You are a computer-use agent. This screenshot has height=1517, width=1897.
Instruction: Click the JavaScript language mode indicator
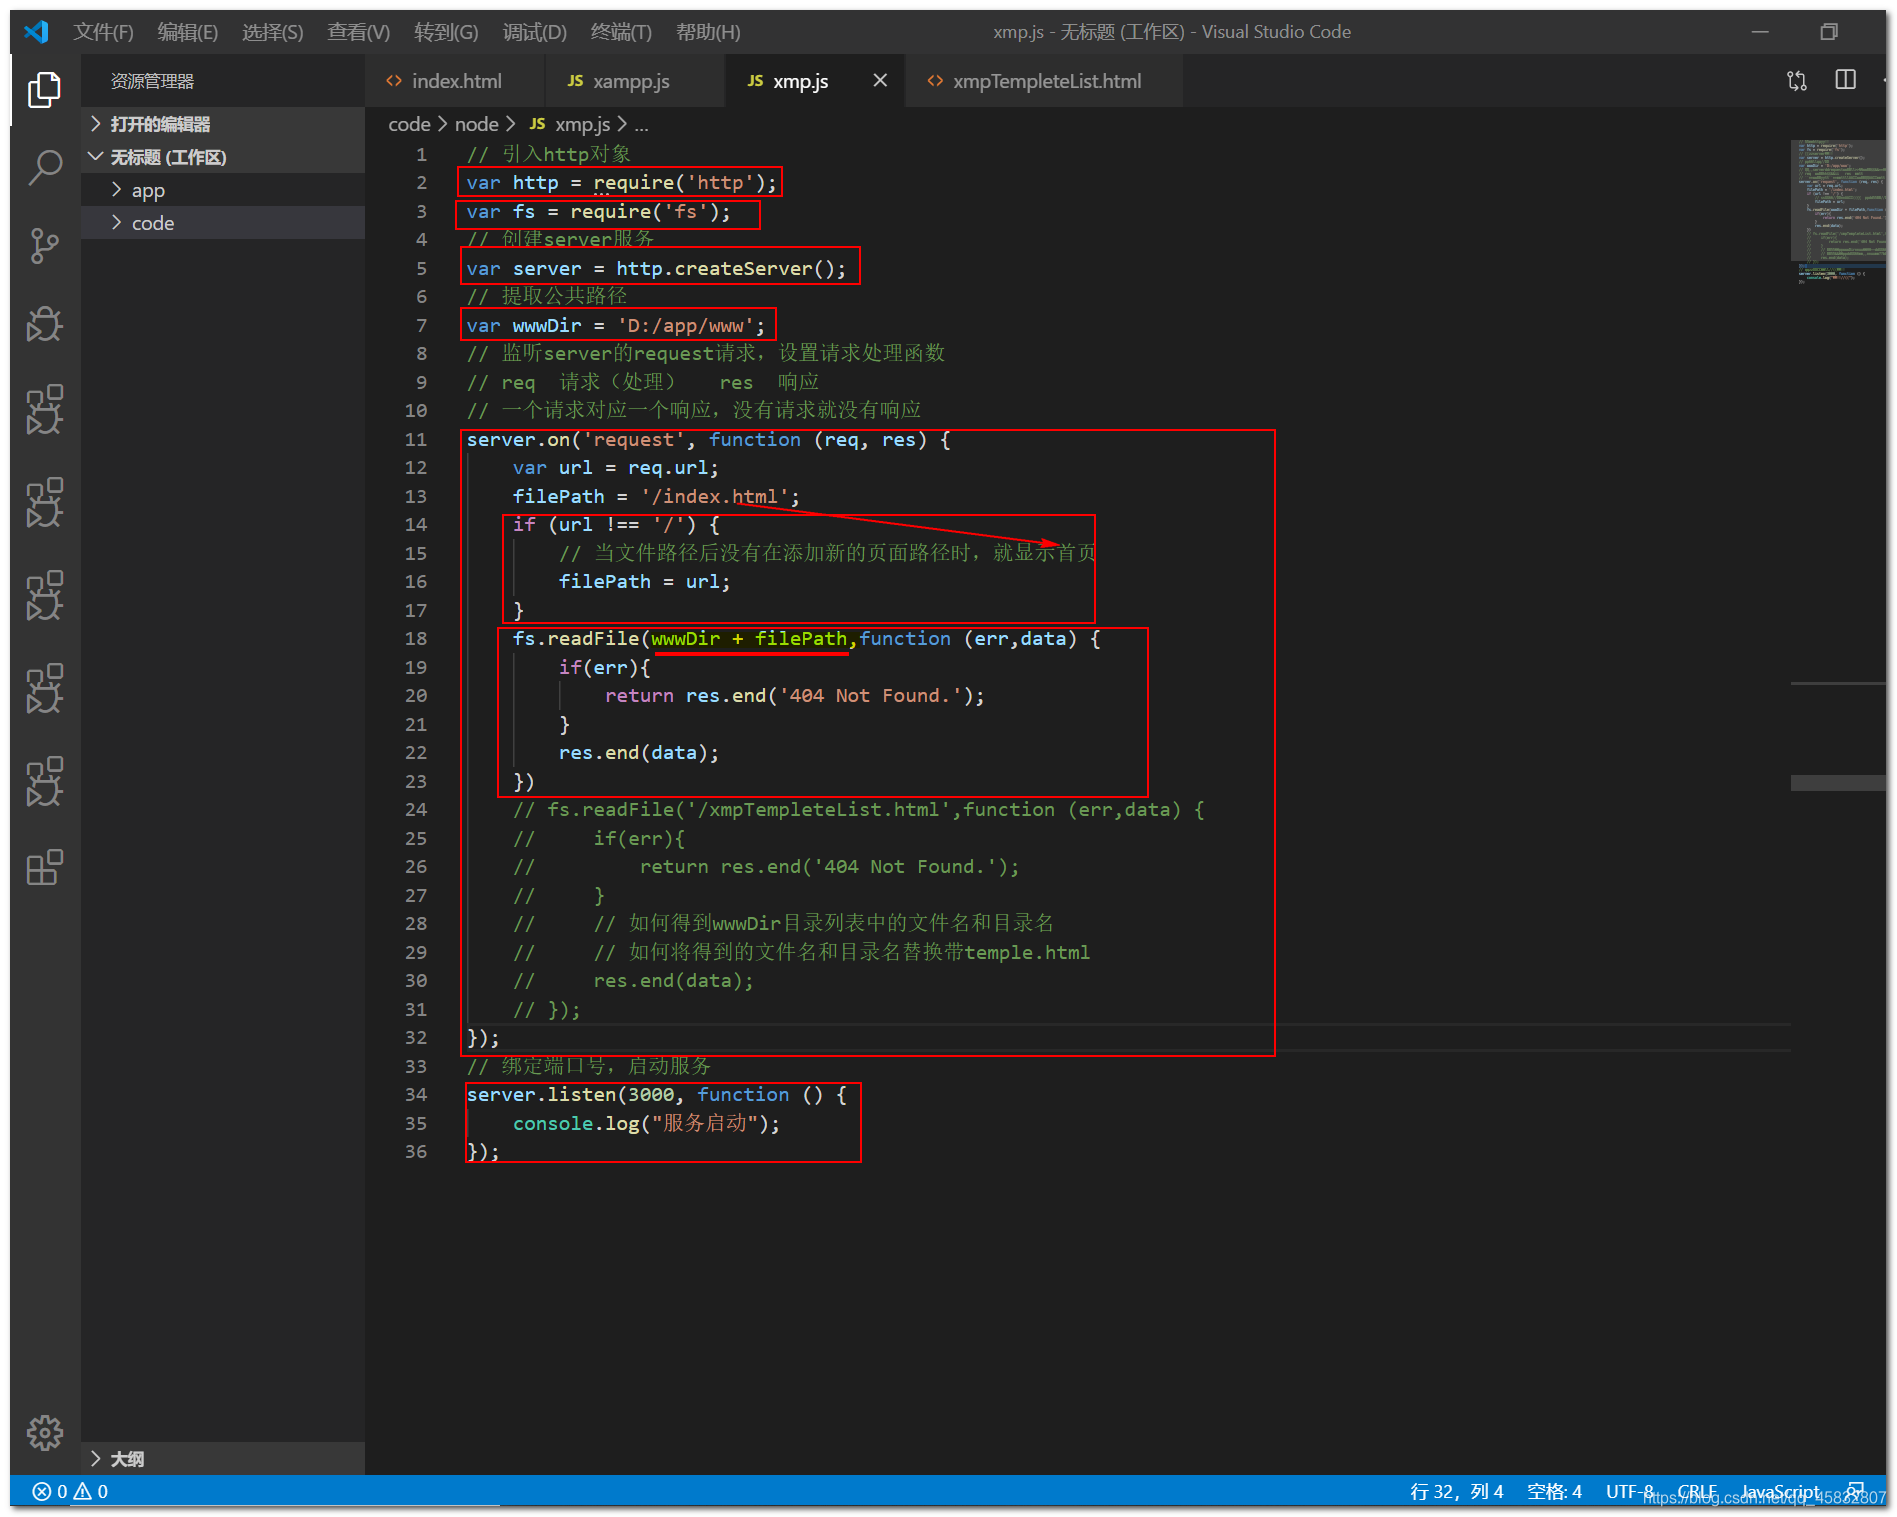[1781, 1491]
